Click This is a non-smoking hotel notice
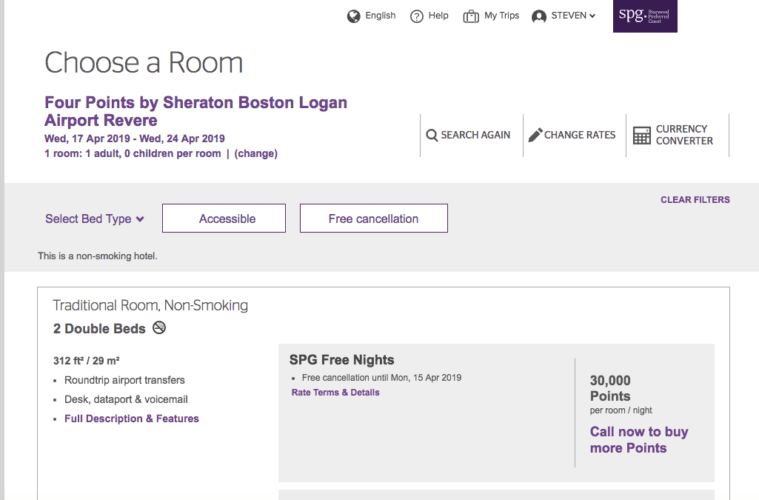The height and width of the screenshot is (500, 759). [x=97, y=256]
